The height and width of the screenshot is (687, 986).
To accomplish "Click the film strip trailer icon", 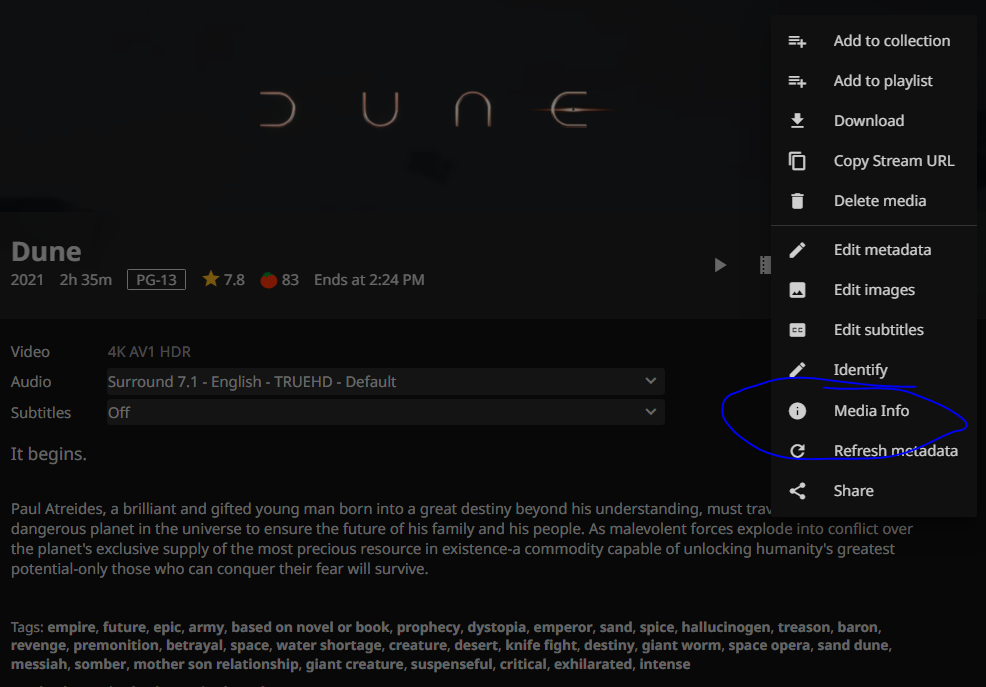I will pos(764,265).
